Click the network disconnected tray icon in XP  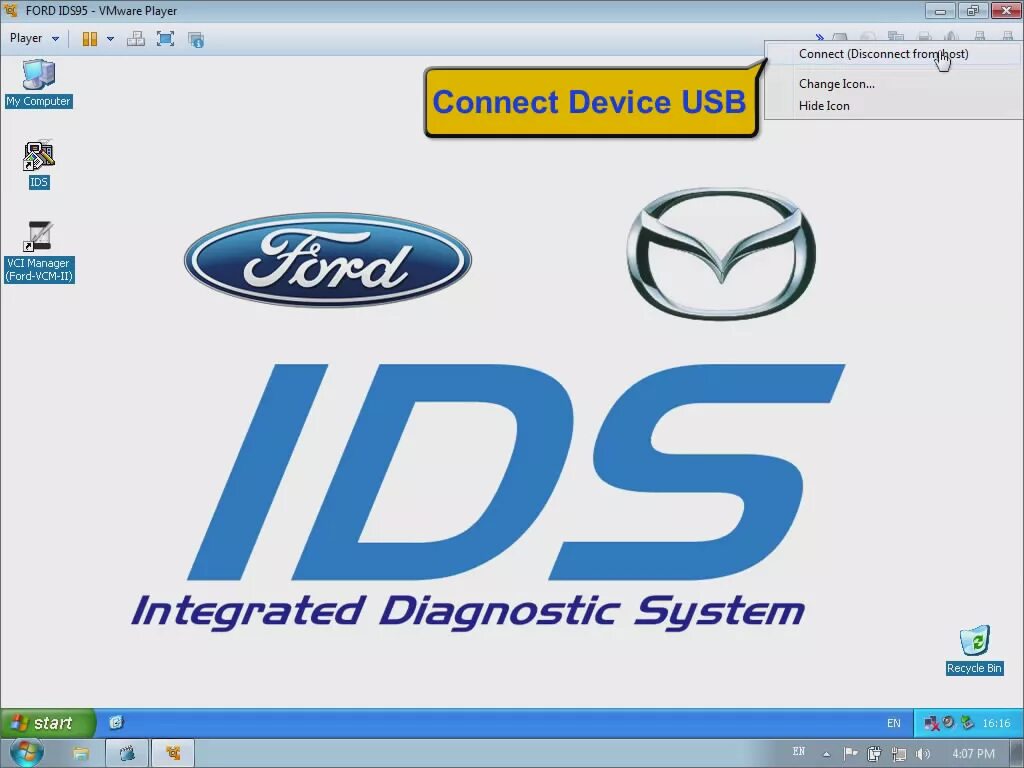(931, 723)
